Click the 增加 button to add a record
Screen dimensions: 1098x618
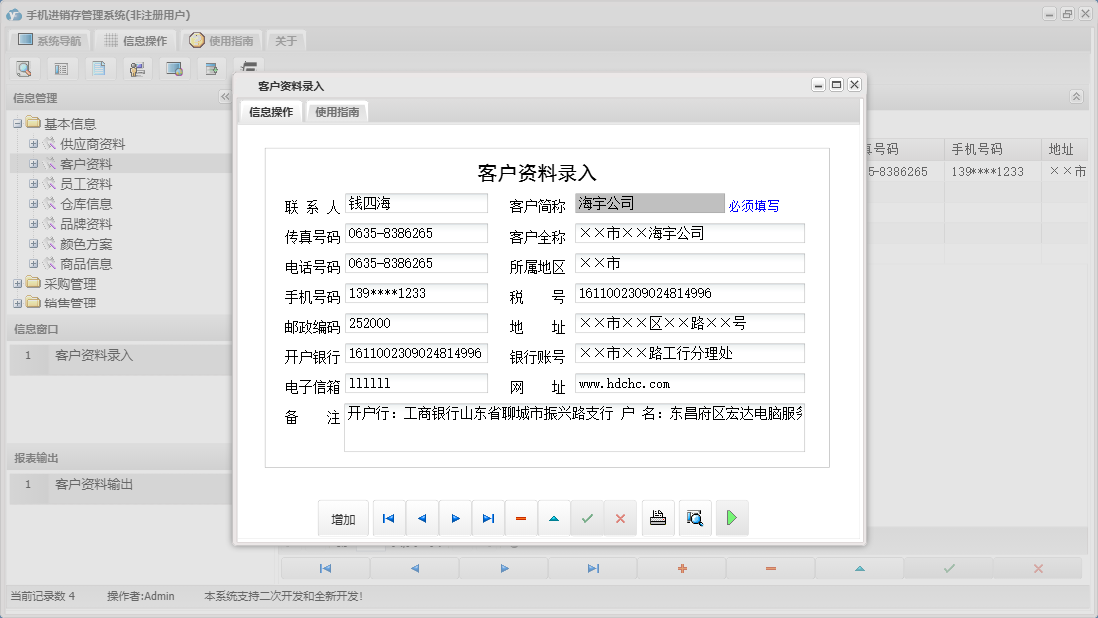click(343, 518)
